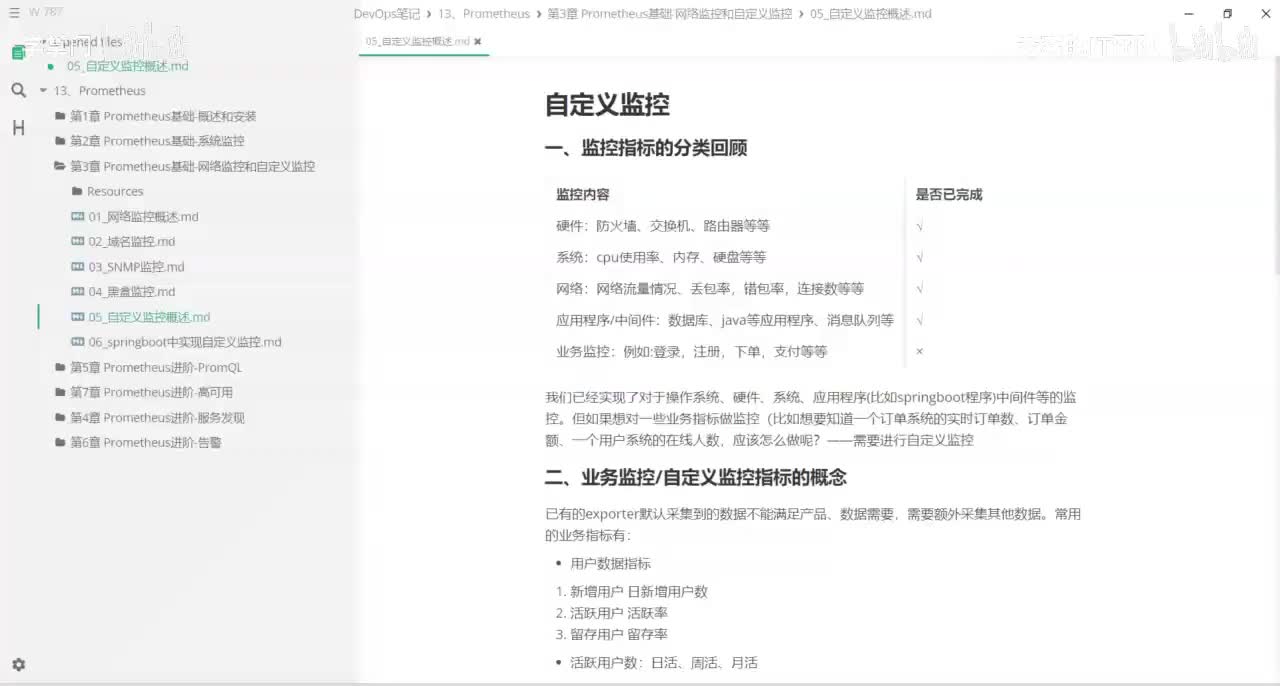Click 13、Prometheus in the breadcrumb
Screen dimensions: 1280x686
point(484,14)
